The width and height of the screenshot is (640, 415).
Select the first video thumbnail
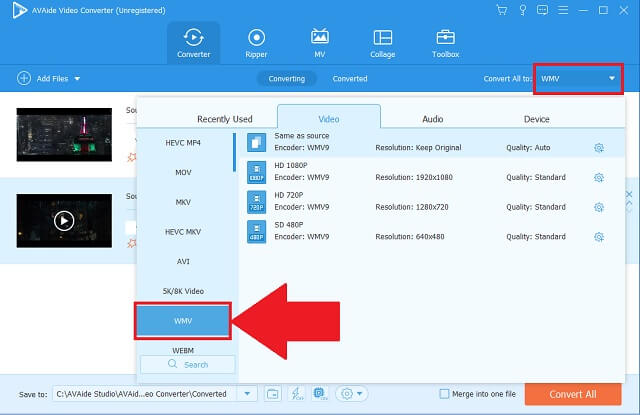pyautogui.click(x=64, y=135)
